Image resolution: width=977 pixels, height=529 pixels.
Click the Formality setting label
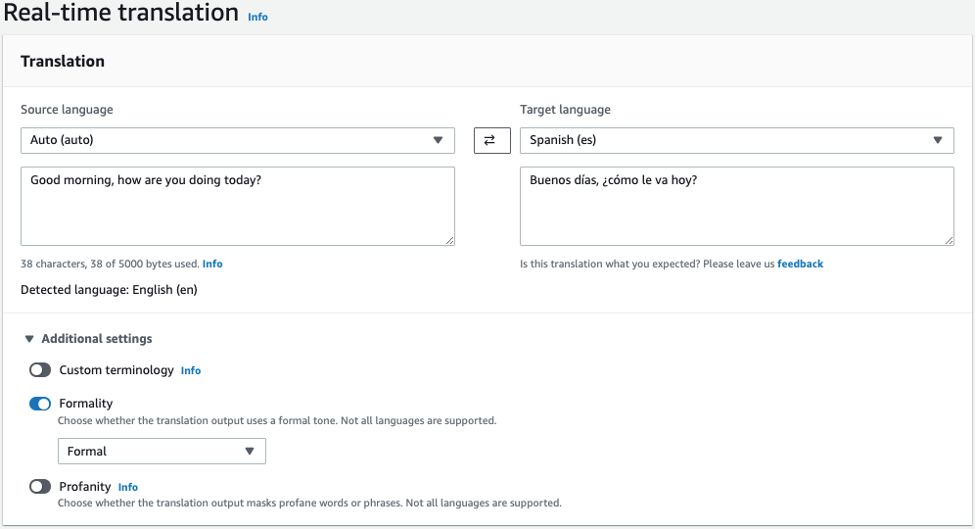(86, 404)
